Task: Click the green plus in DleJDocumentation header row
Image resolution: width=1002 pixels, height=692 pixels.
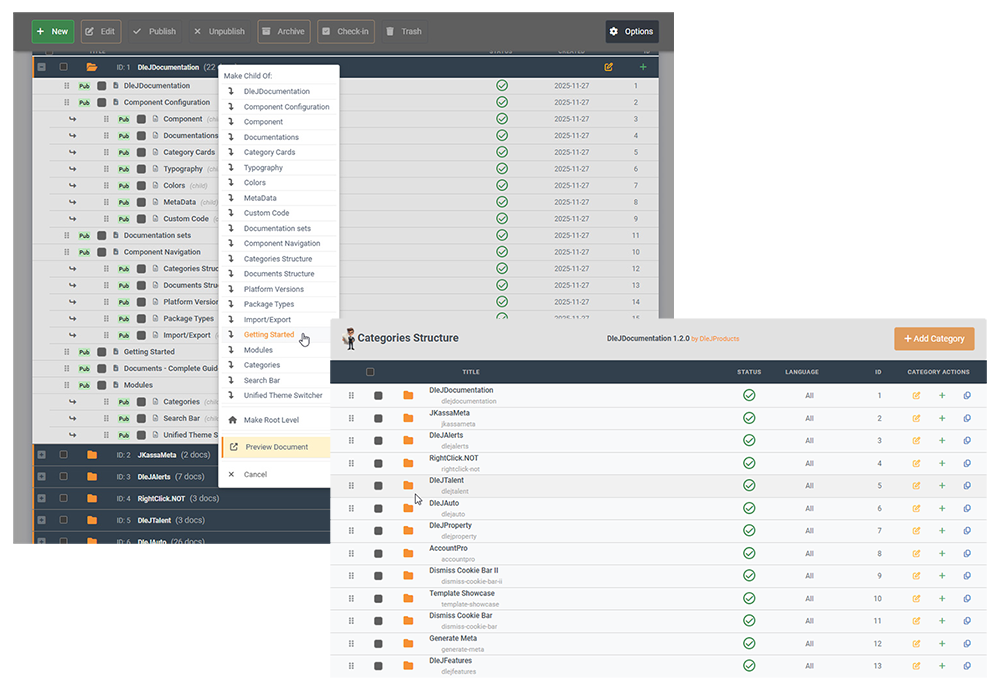Action: point(643,67)
